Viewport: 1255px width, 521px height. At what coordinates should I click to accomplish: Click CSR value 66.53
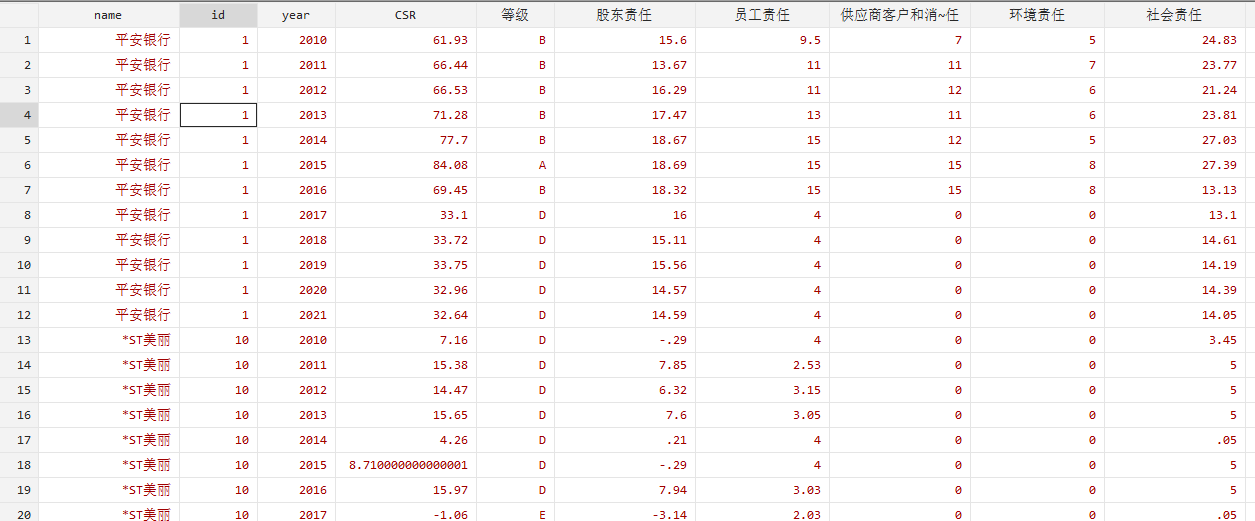tap(451, 90)
